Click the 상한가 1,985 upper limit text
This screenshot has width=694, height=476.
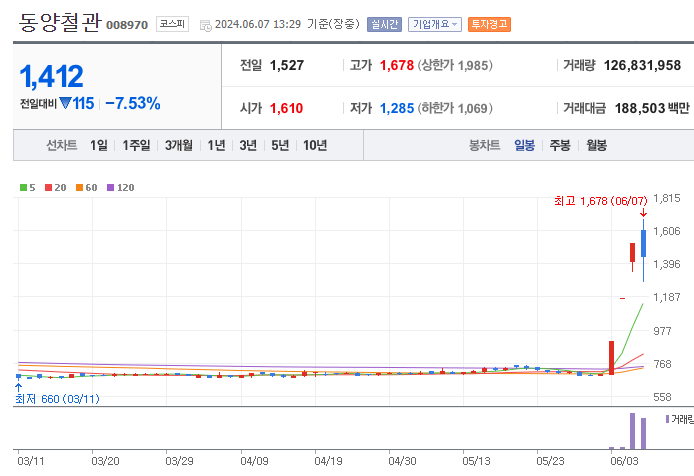click(455, 66)
